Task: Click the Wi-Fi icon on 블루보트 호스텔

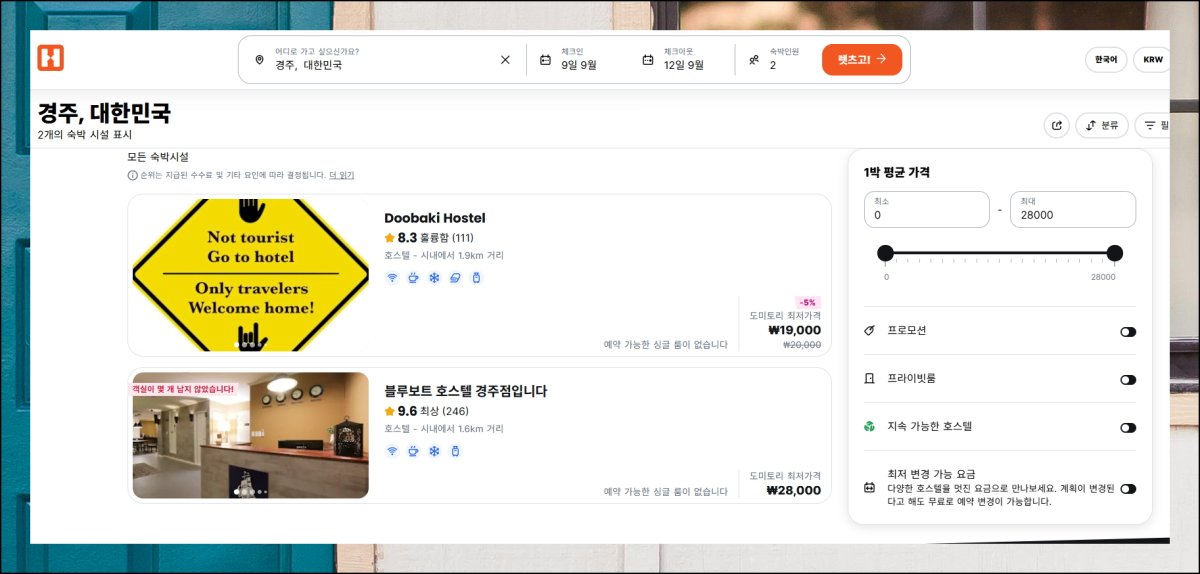Action: point(392,451)
